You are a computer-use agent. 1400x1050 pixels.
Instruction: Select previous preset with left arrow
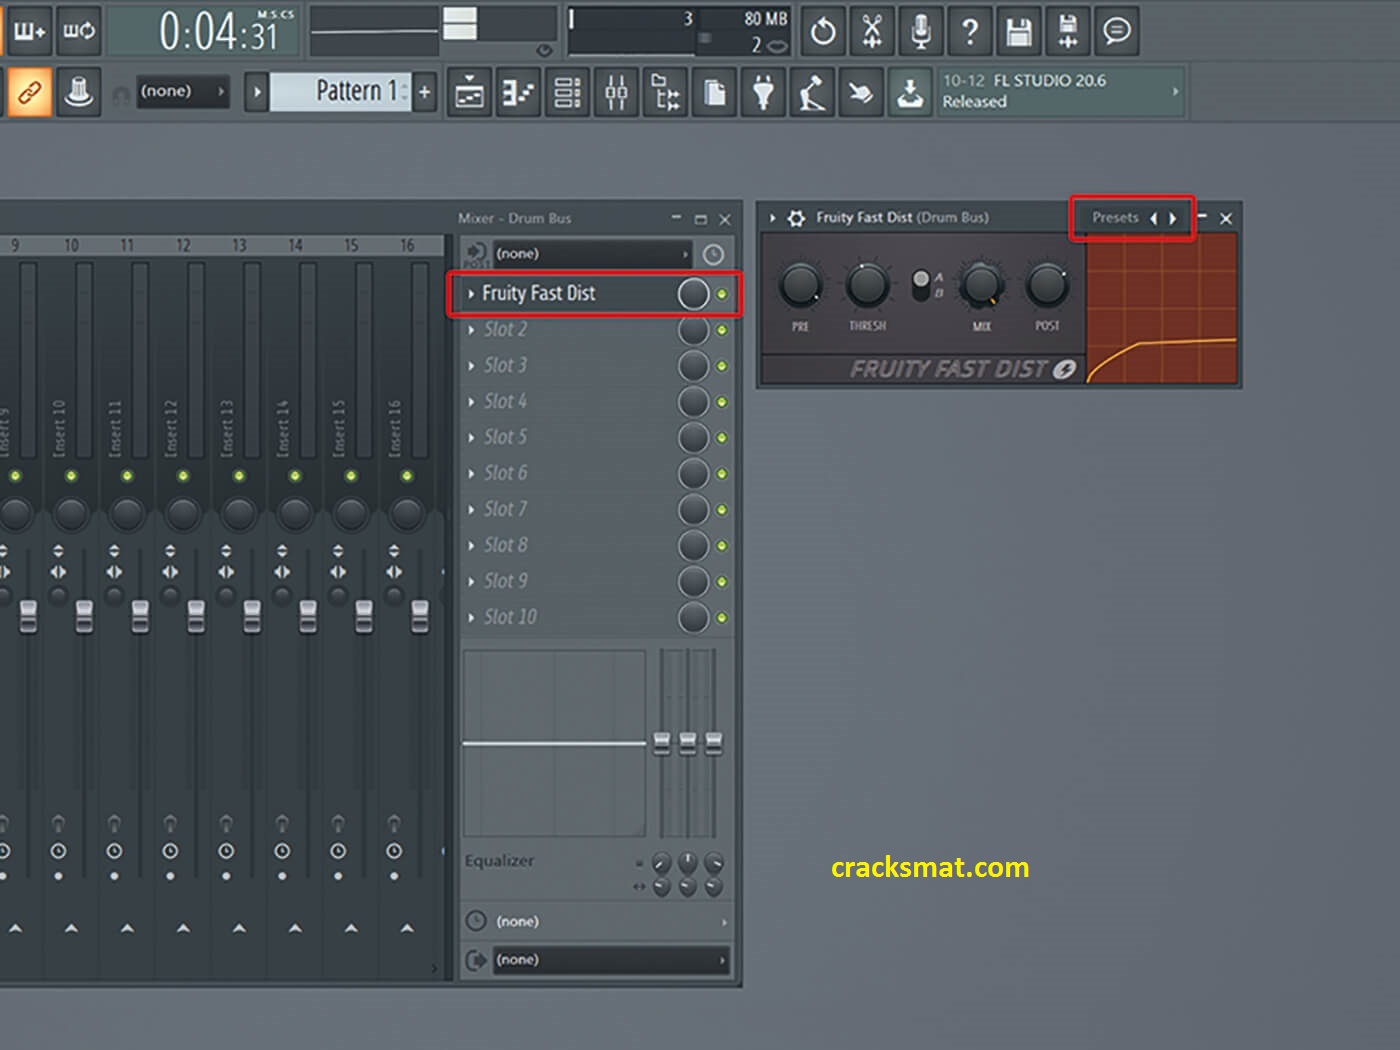(1154, 218)
